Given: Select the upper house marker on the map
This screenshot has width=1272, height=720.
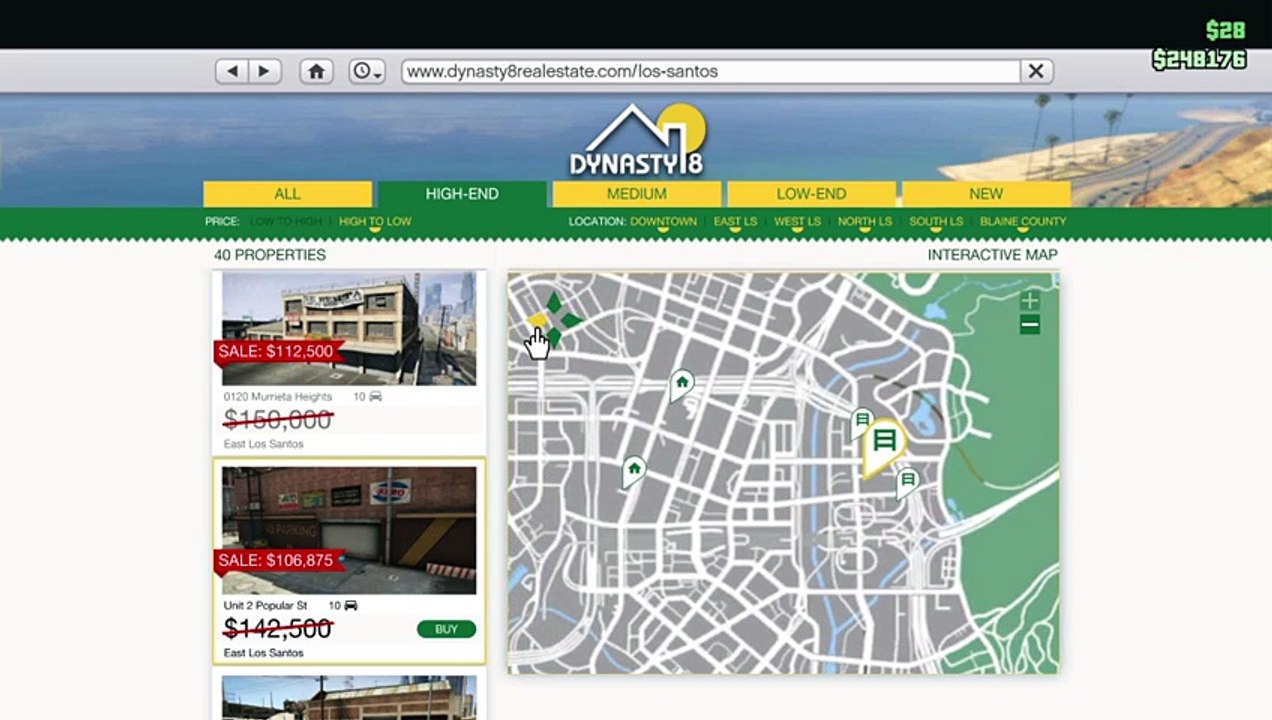Looking at the screenshot, I should point(682,383).
